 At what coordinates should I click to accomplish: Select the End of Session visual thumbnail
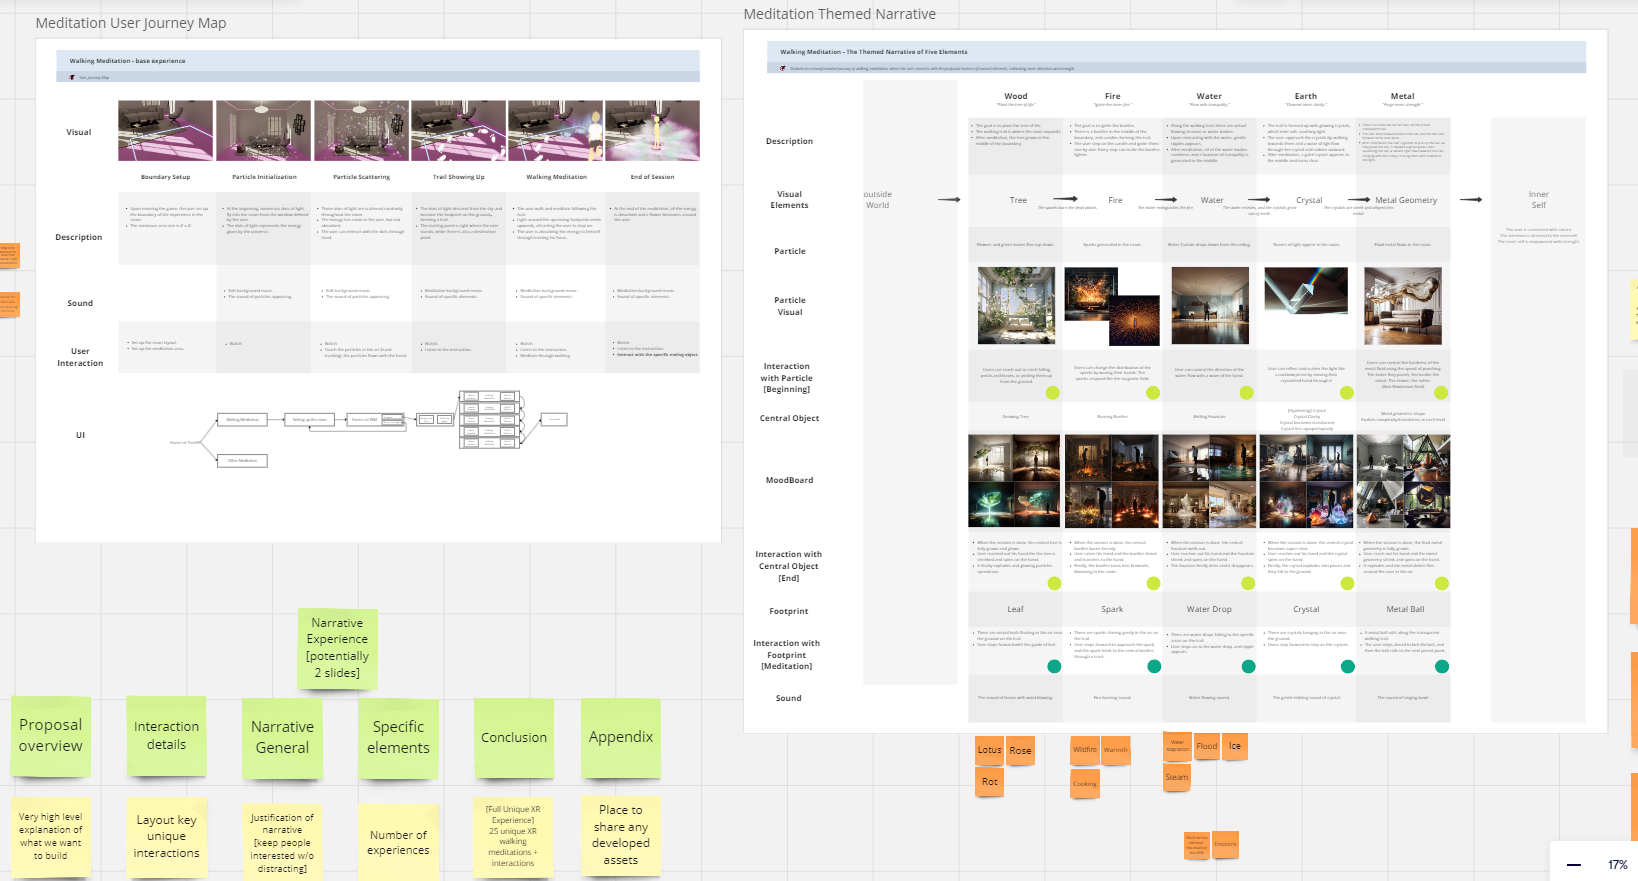(652, 130)
